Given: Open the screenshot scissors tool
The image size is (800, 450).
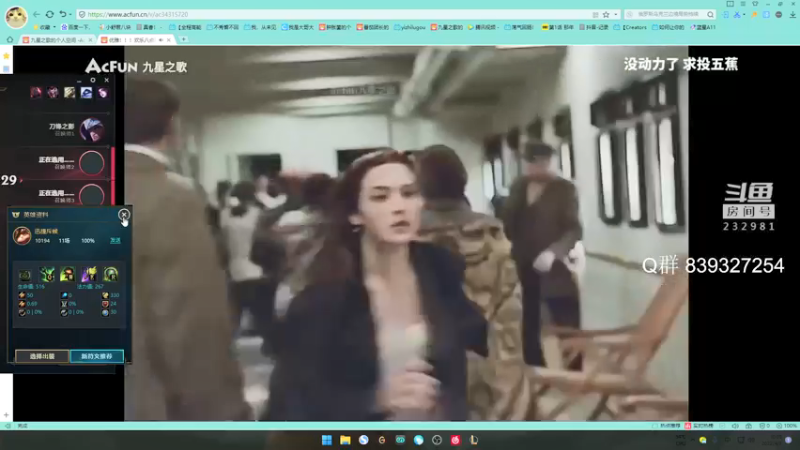Looking at the screenshot, I should click(737, 15).
